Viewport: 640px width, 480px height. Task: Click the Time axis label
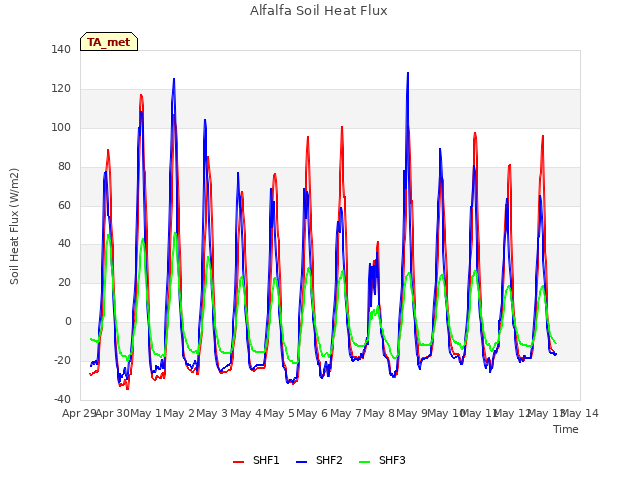tap(566, 429)
